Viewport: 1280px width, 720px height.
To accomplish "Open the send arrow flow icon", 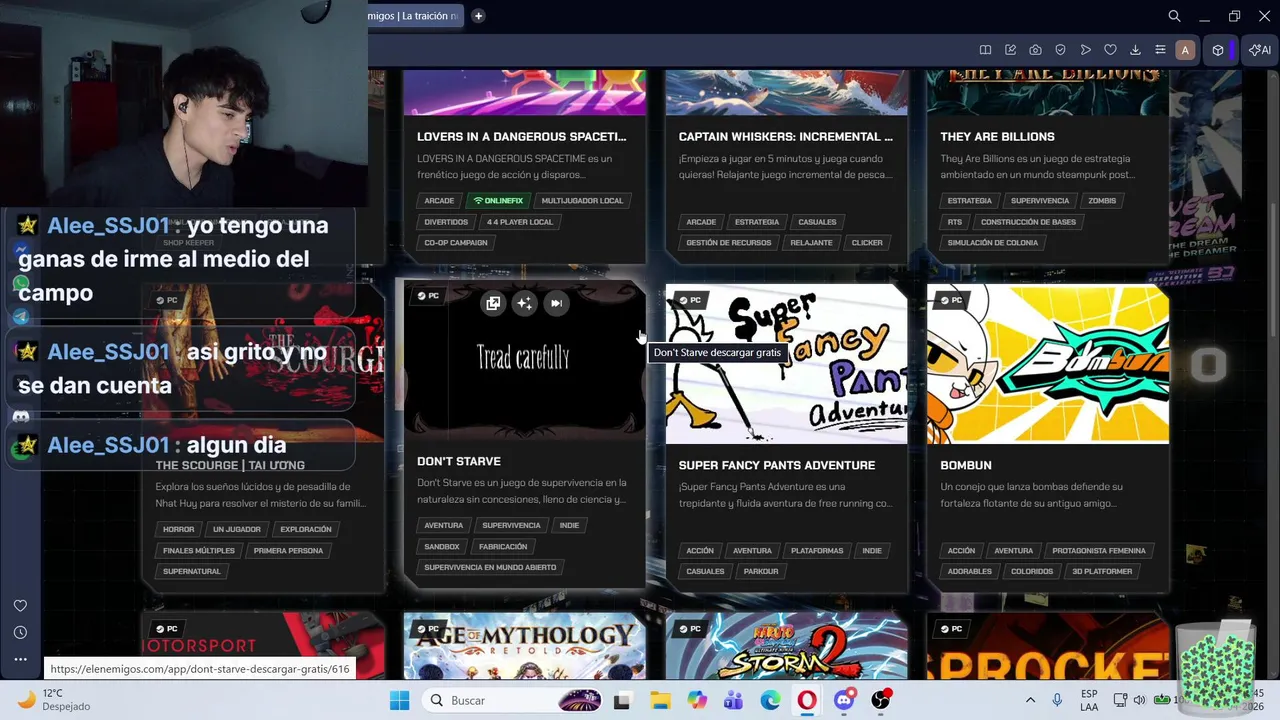I will [x=1085, y=50].
